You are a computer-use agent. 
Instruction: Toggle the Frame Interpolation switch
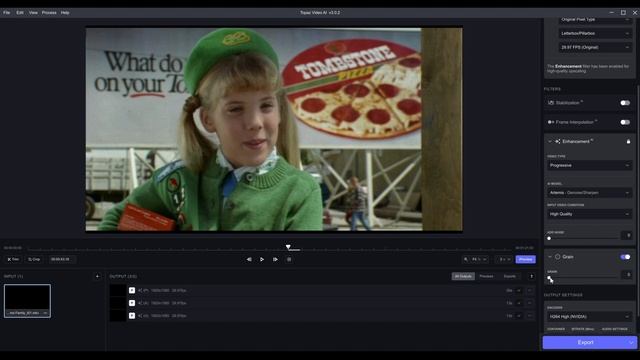coord(625,122)
